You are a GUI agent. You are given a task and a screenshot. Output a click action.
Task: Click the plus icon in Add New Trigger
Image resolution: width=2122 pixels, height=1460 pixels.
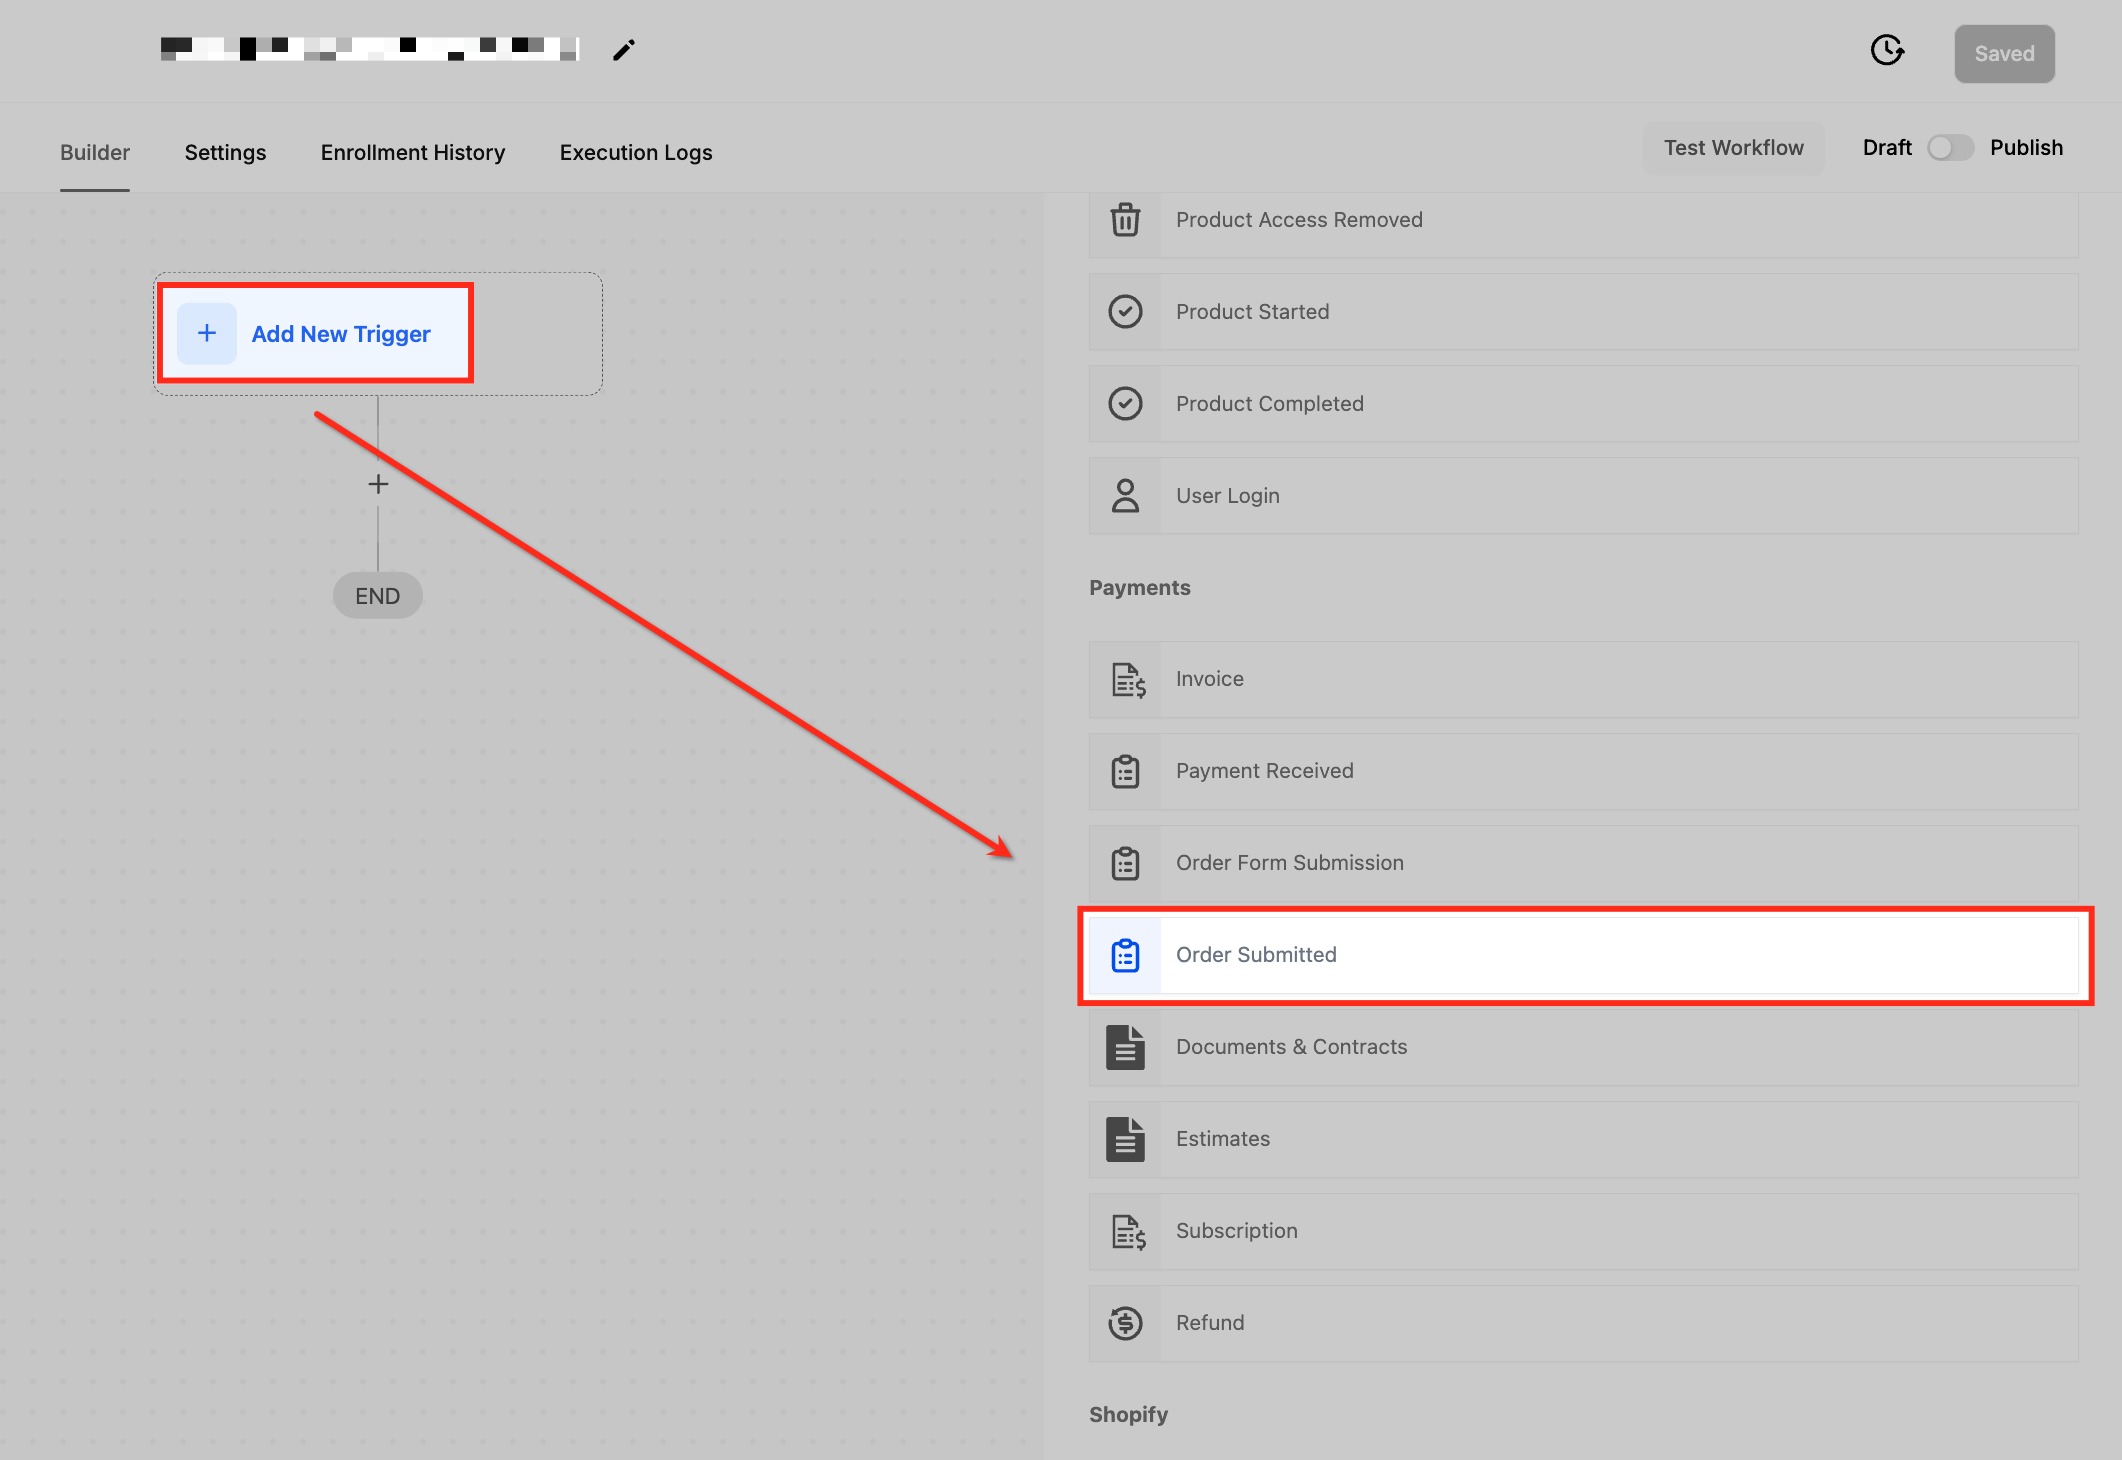(207, 333)
